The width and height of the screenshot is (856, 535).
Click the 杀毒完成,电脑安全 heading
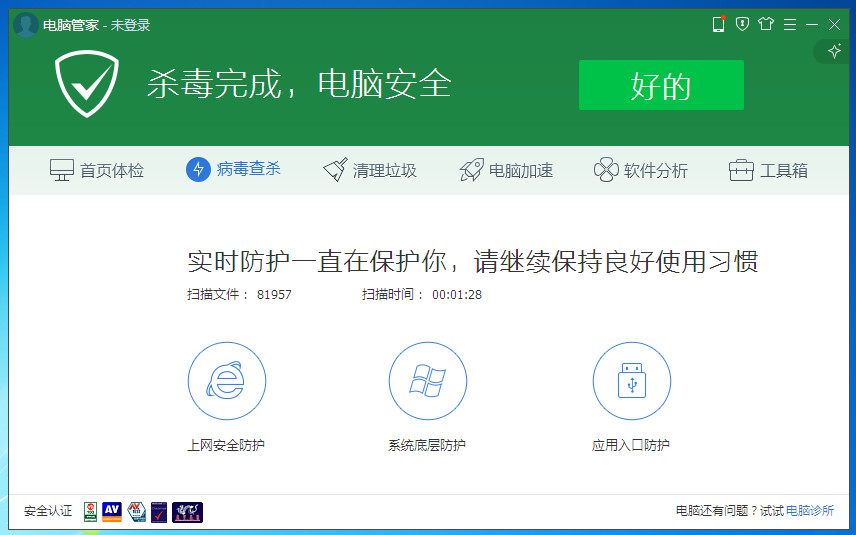[299, 84]
